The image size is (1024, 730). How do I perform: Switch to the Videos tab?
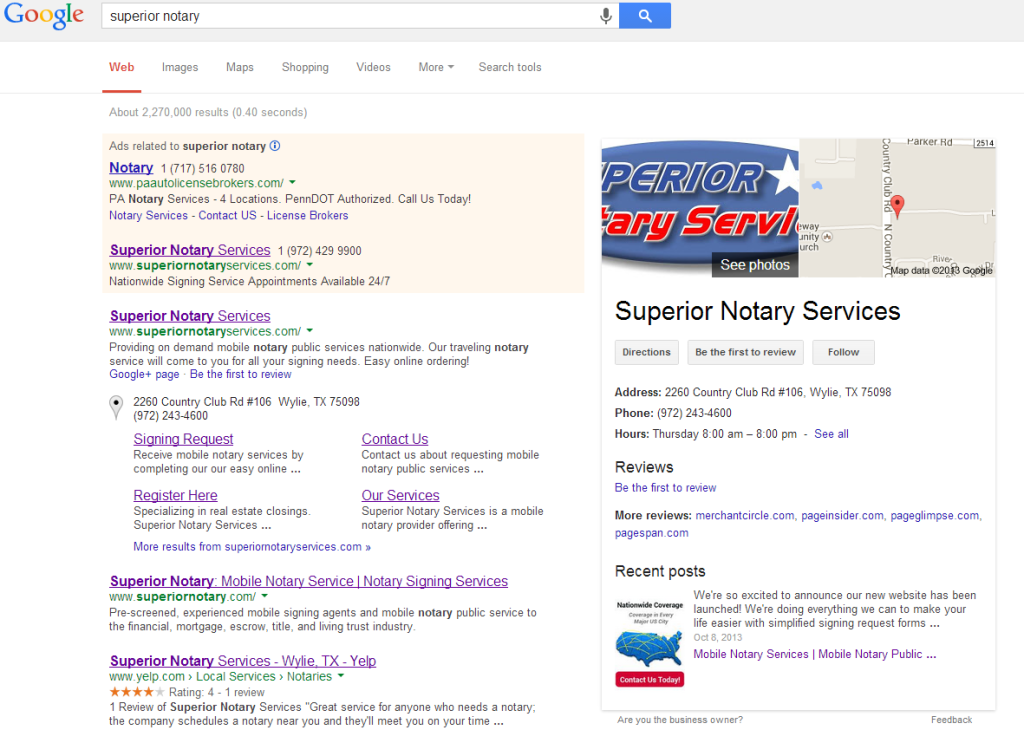pyautogui.click(x=373, y=67)
